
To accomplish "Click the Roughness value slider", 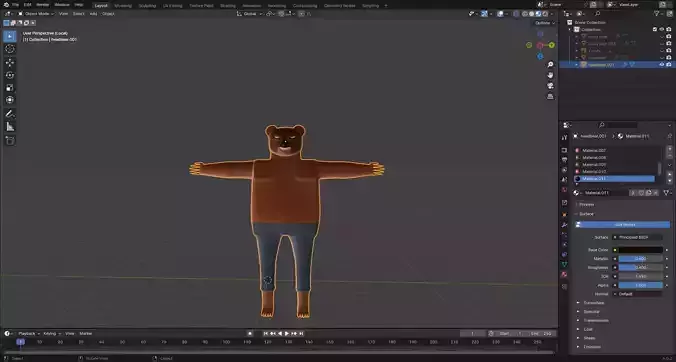I will coord(640,268).
